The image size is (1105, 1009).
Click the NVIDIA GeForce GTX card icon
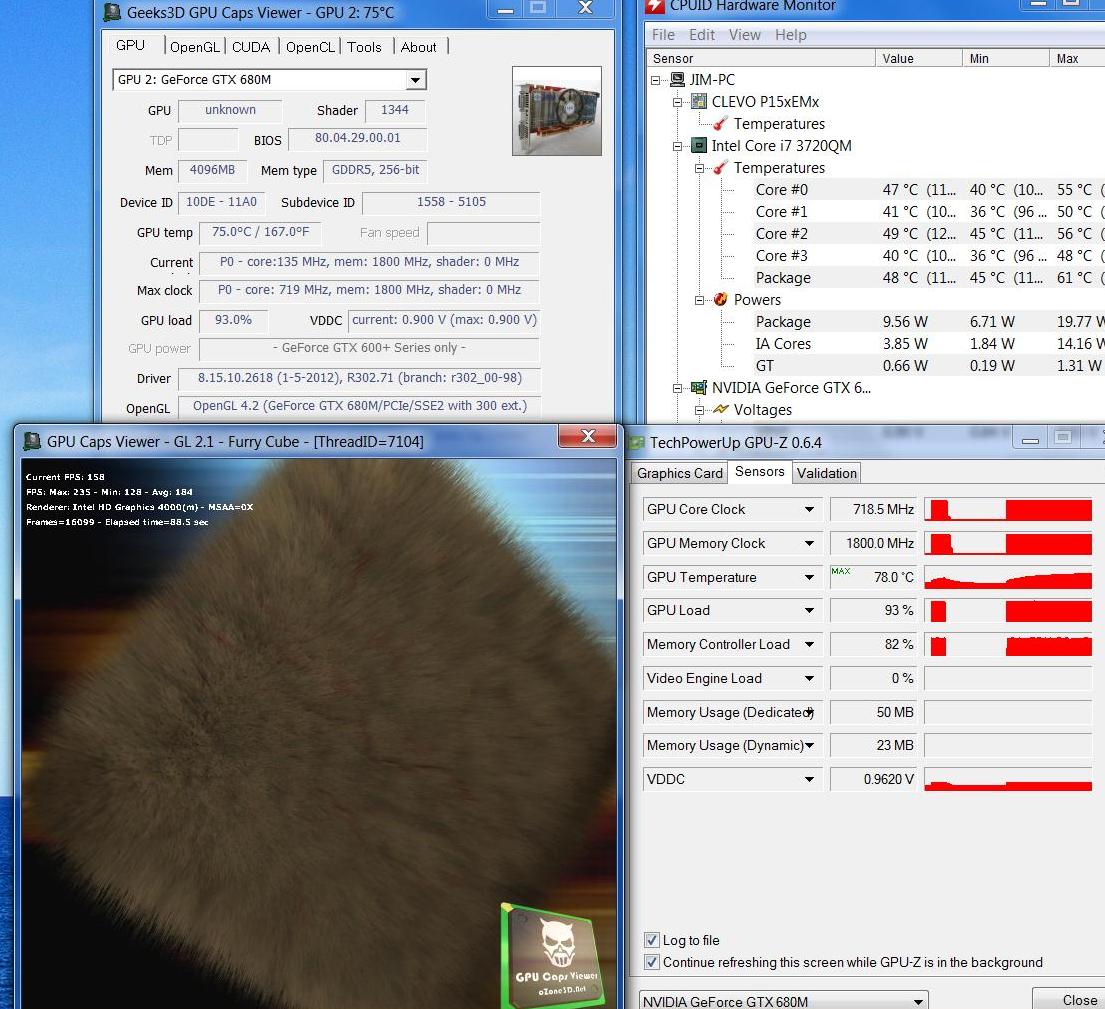coord(699,388)
